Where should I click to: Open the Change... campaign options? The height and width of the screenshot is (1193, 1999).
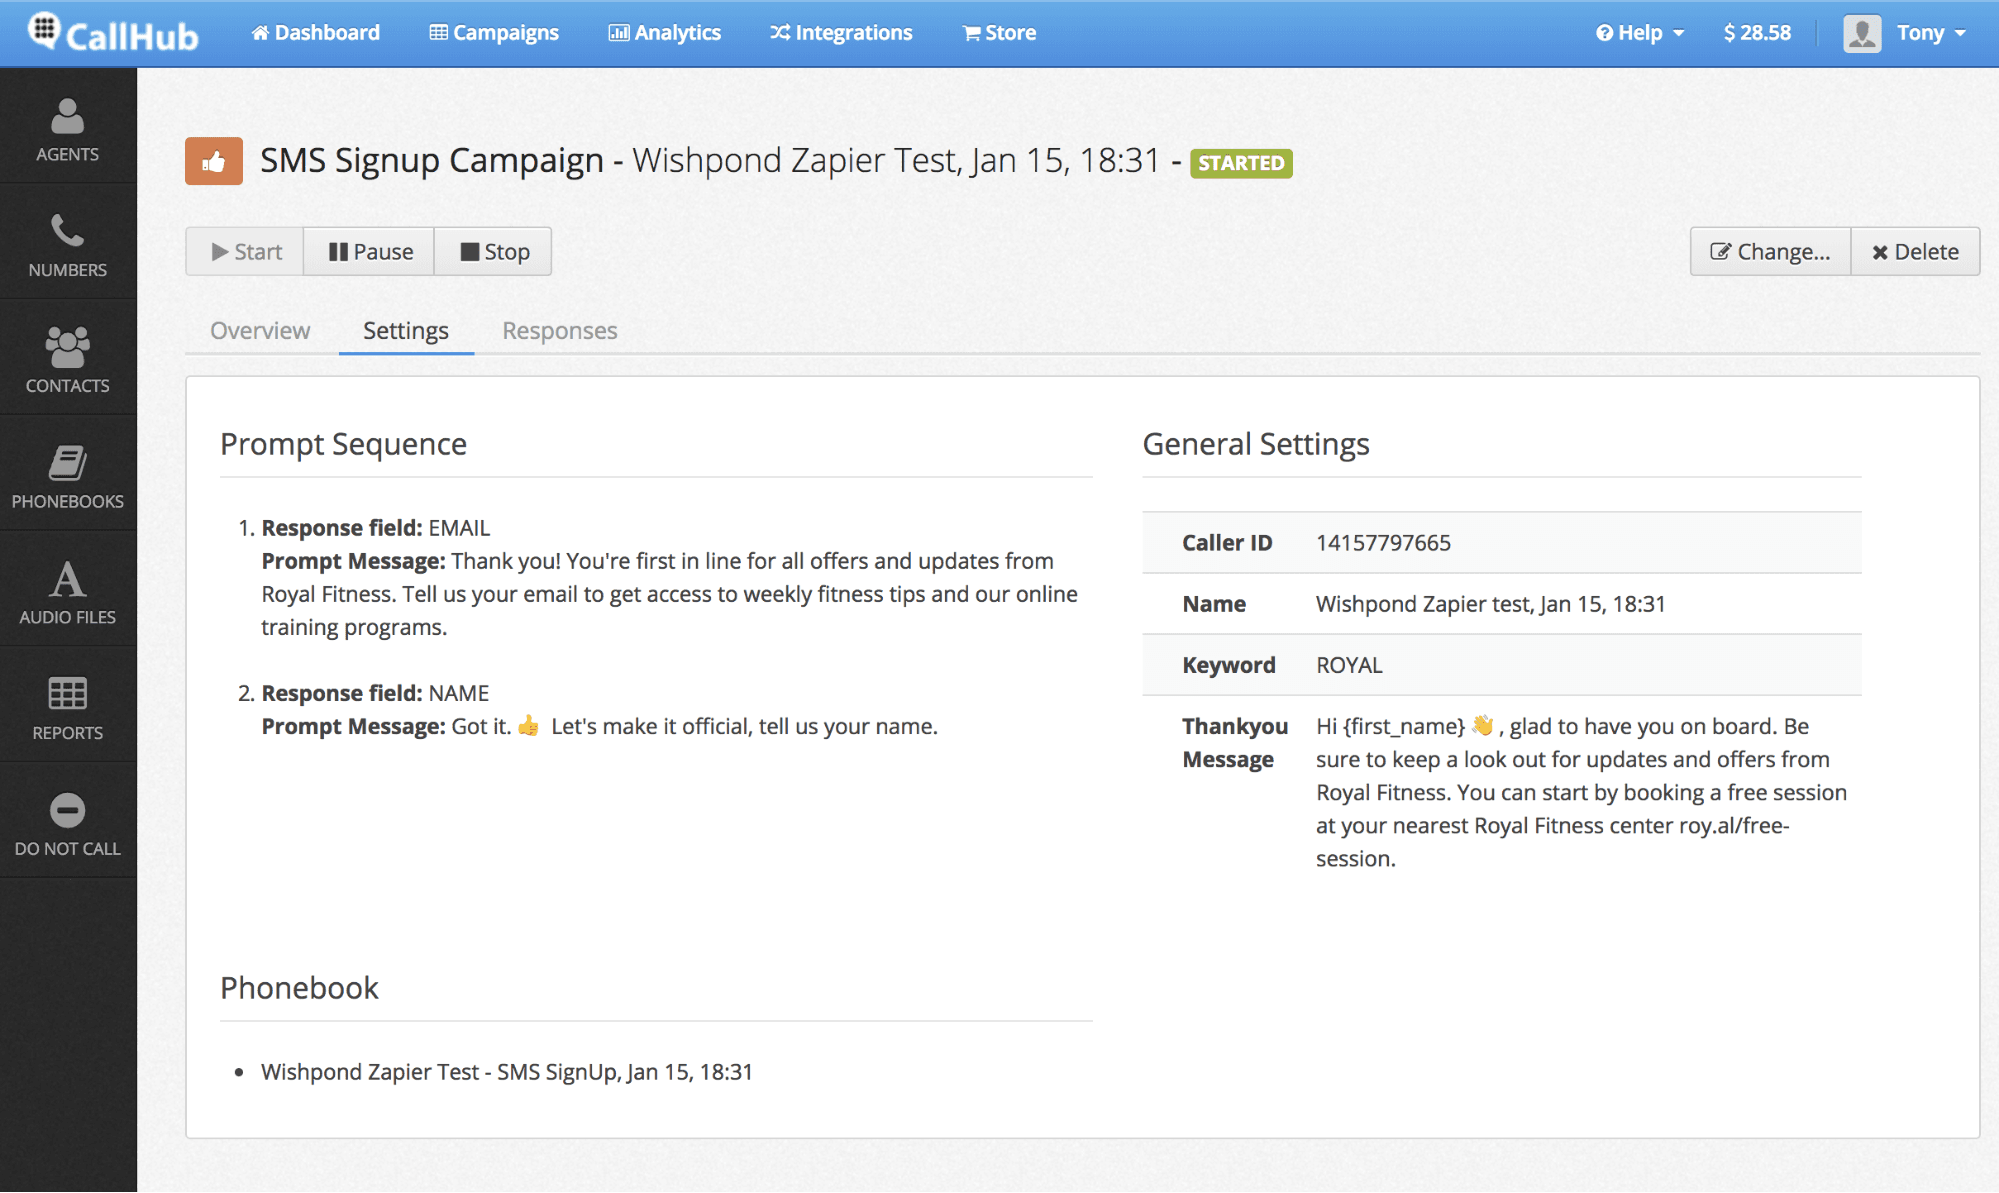pos(1770,251)
